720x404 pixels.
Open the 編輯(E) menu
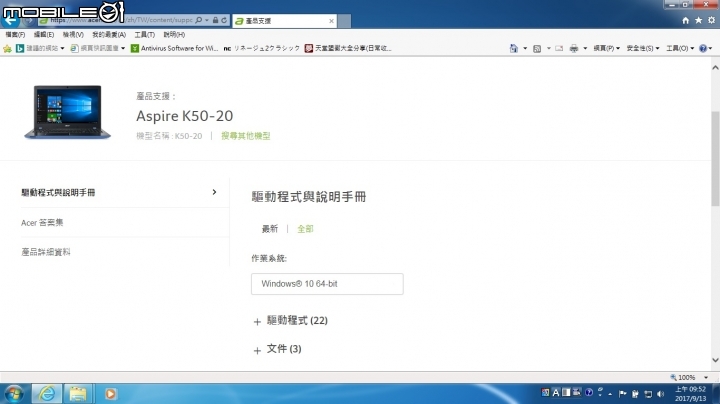click(44, 34)
